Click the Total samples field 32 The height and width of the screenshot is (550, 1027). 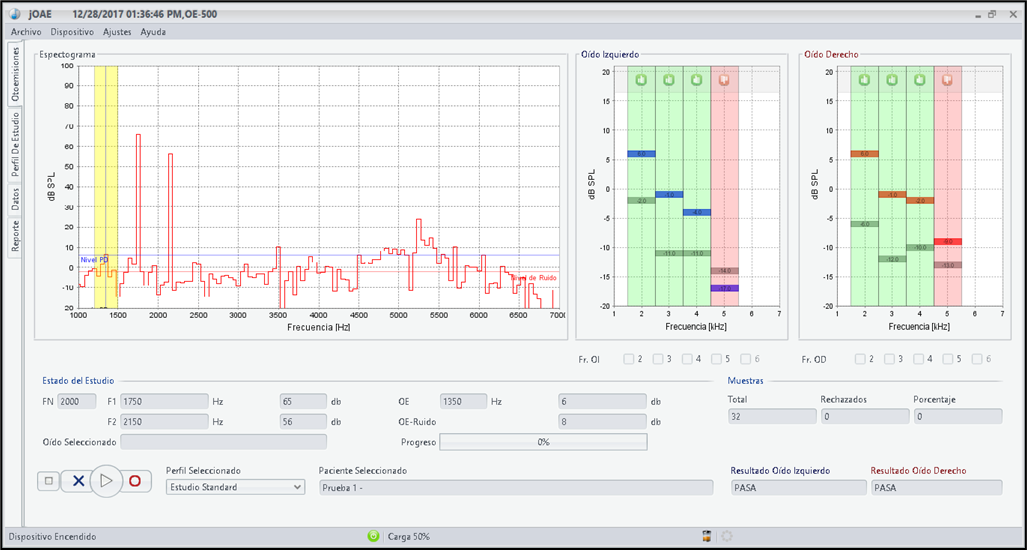pyautogui.click(x=772, y=416)
